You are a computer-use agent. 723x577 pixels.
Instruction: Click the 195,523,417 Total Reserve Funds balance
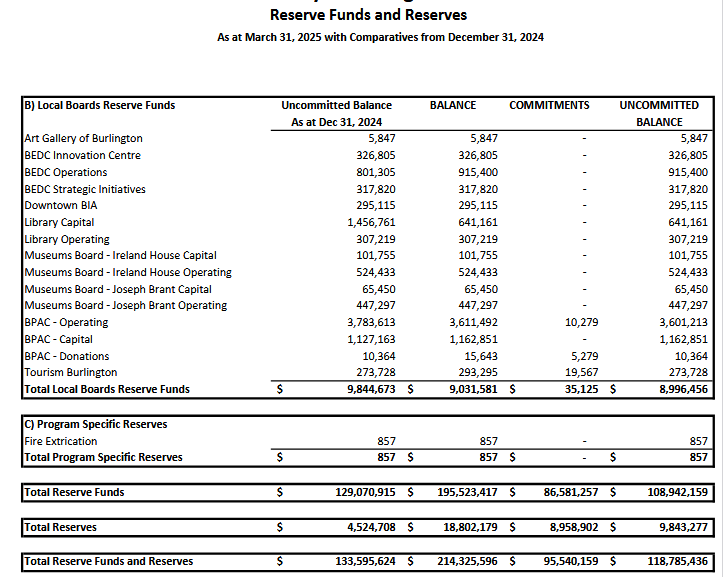click(468, 492)
